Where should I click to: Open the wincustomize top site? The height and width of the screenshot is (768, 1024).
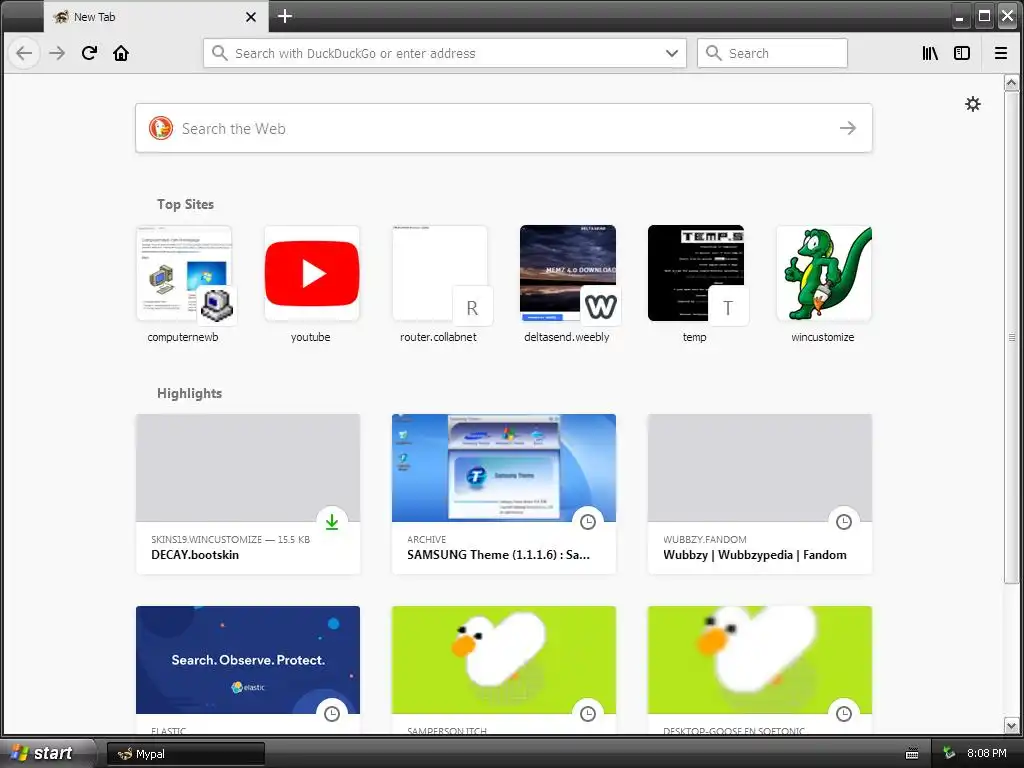pos(824,285)
